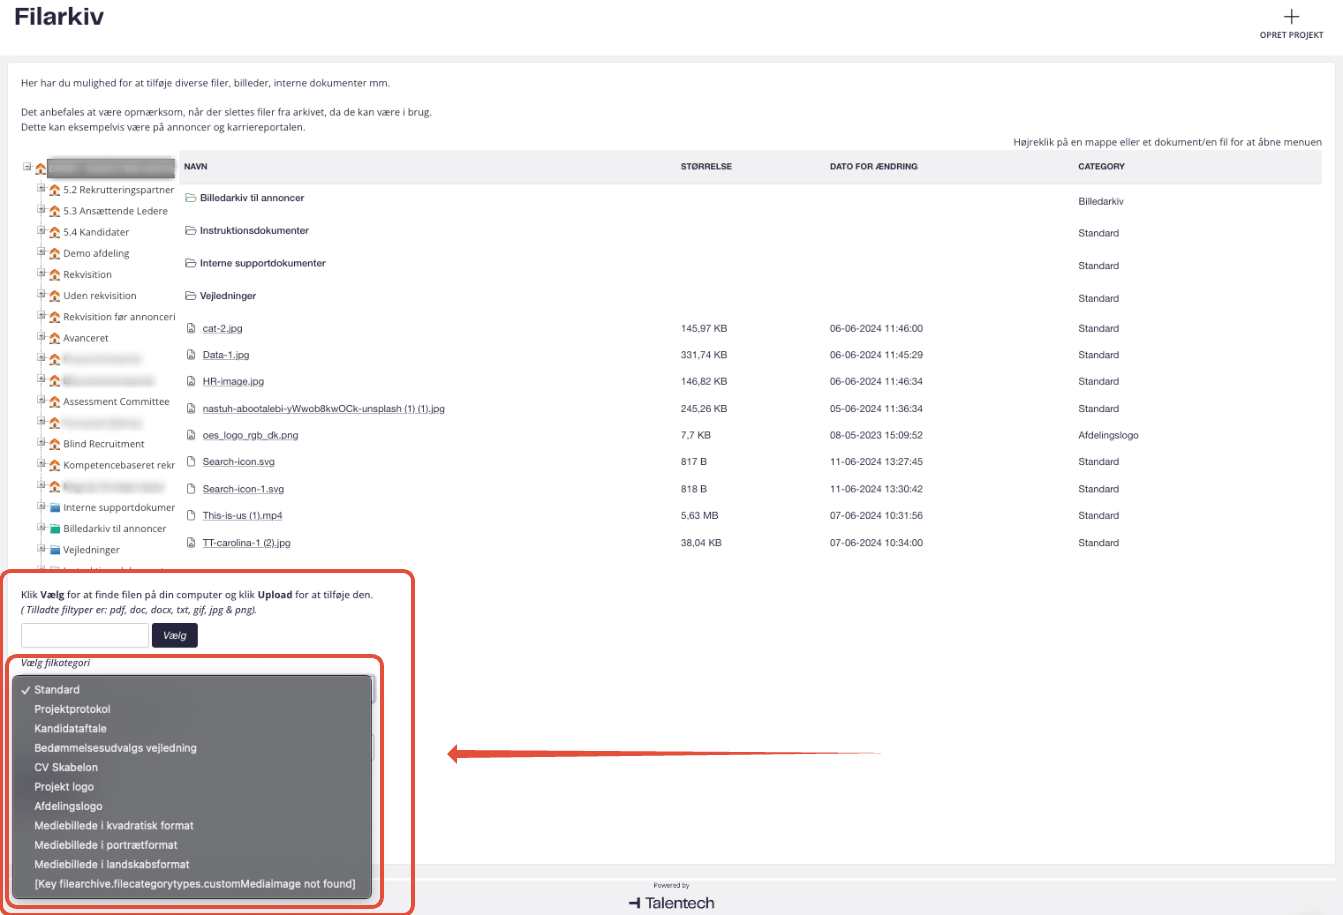Choose Mediebillede i portrætformat
This screenshot has width=1343, height=915.
(192, 845)
